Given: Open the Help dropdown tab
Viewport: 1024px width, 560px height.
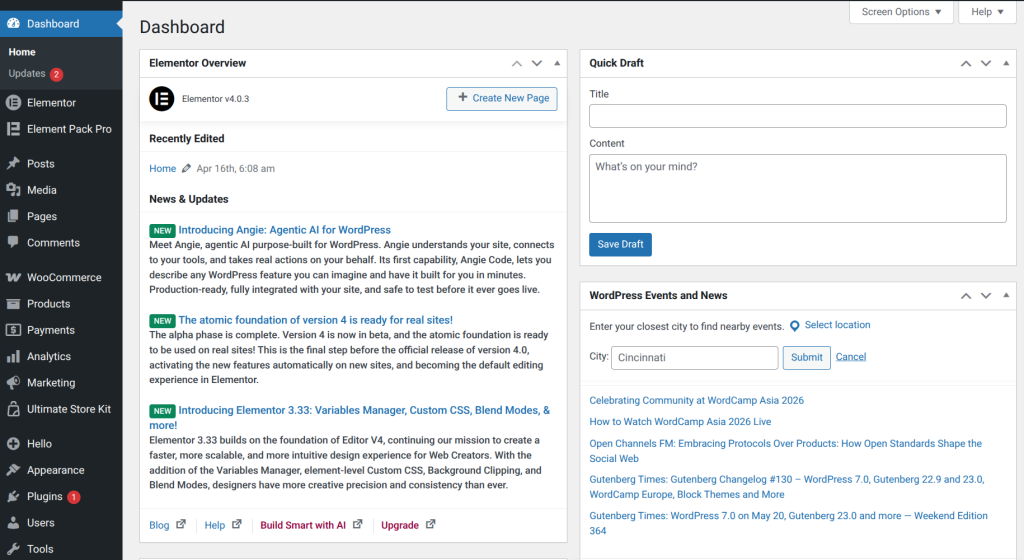Looking at the screenshot, I should click(x=987, y=12).
